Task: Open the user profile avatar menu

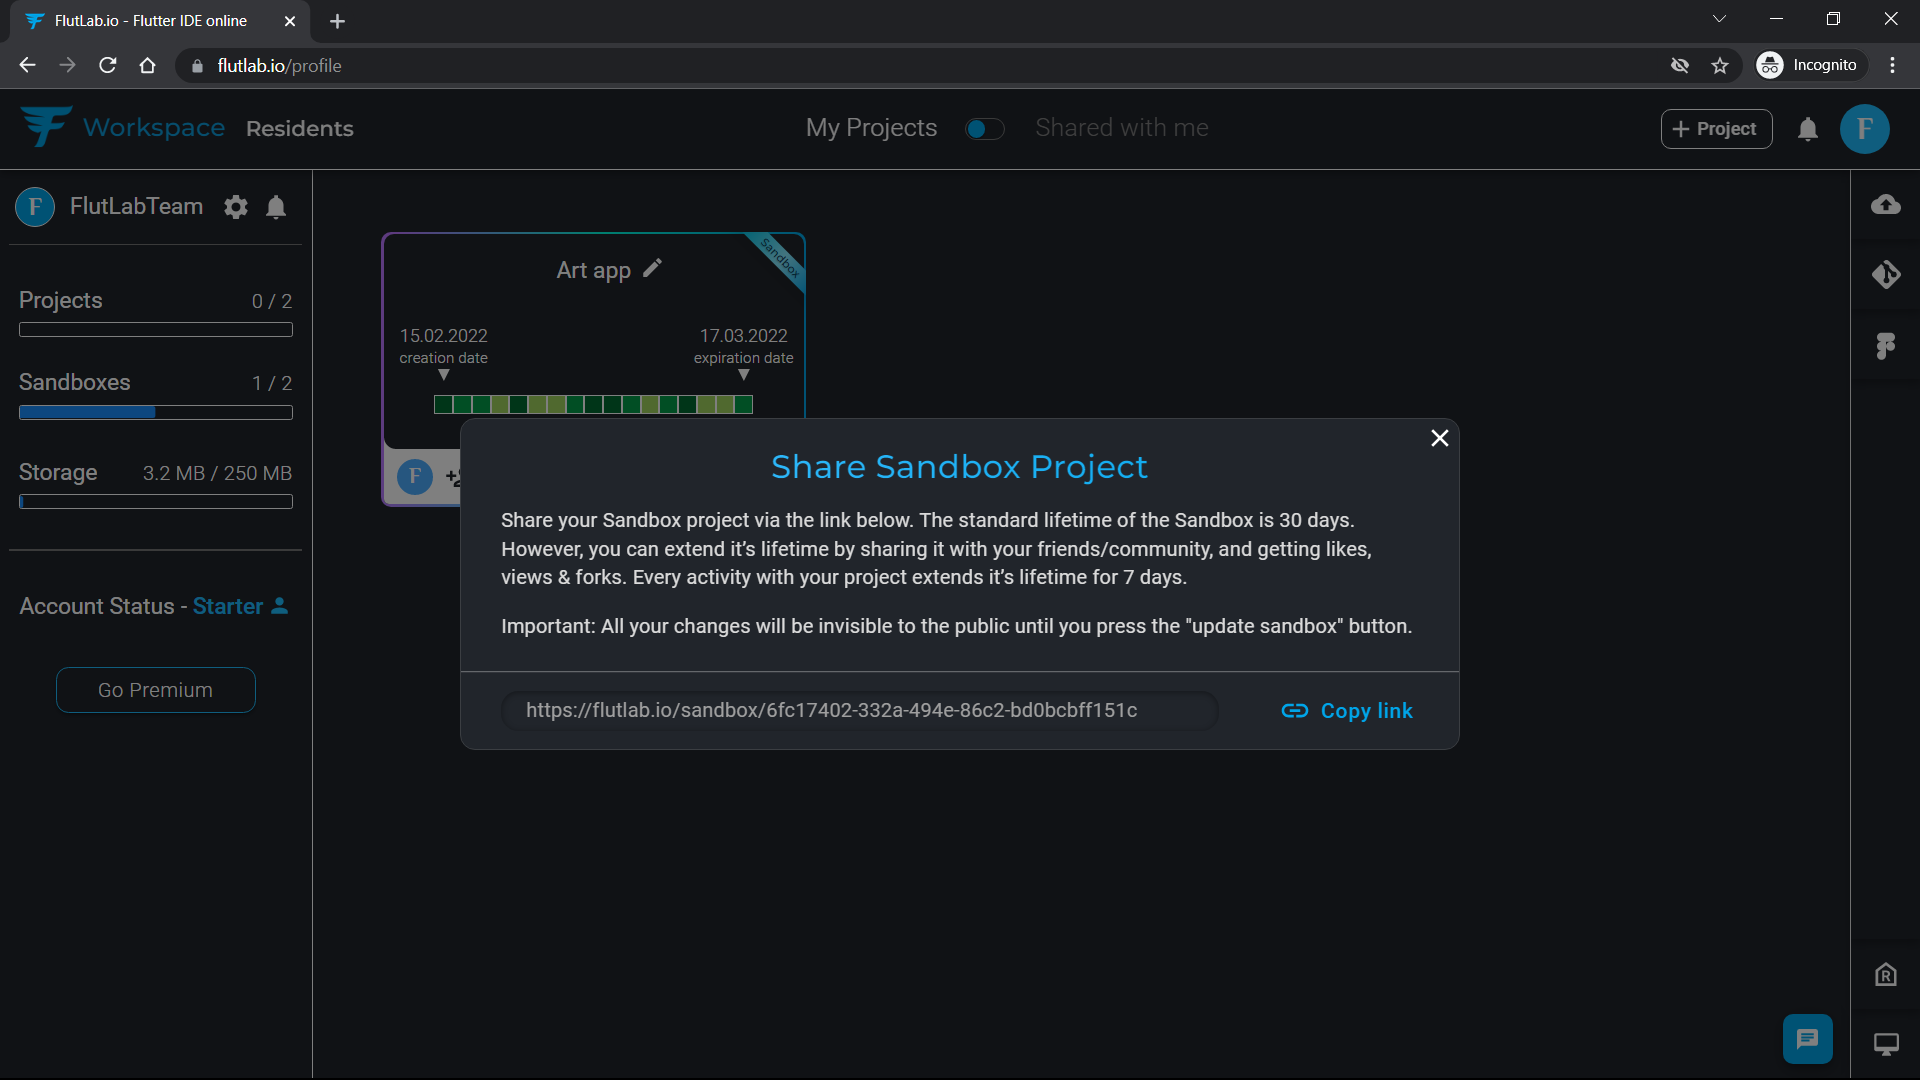Action: click(1865, 129)
